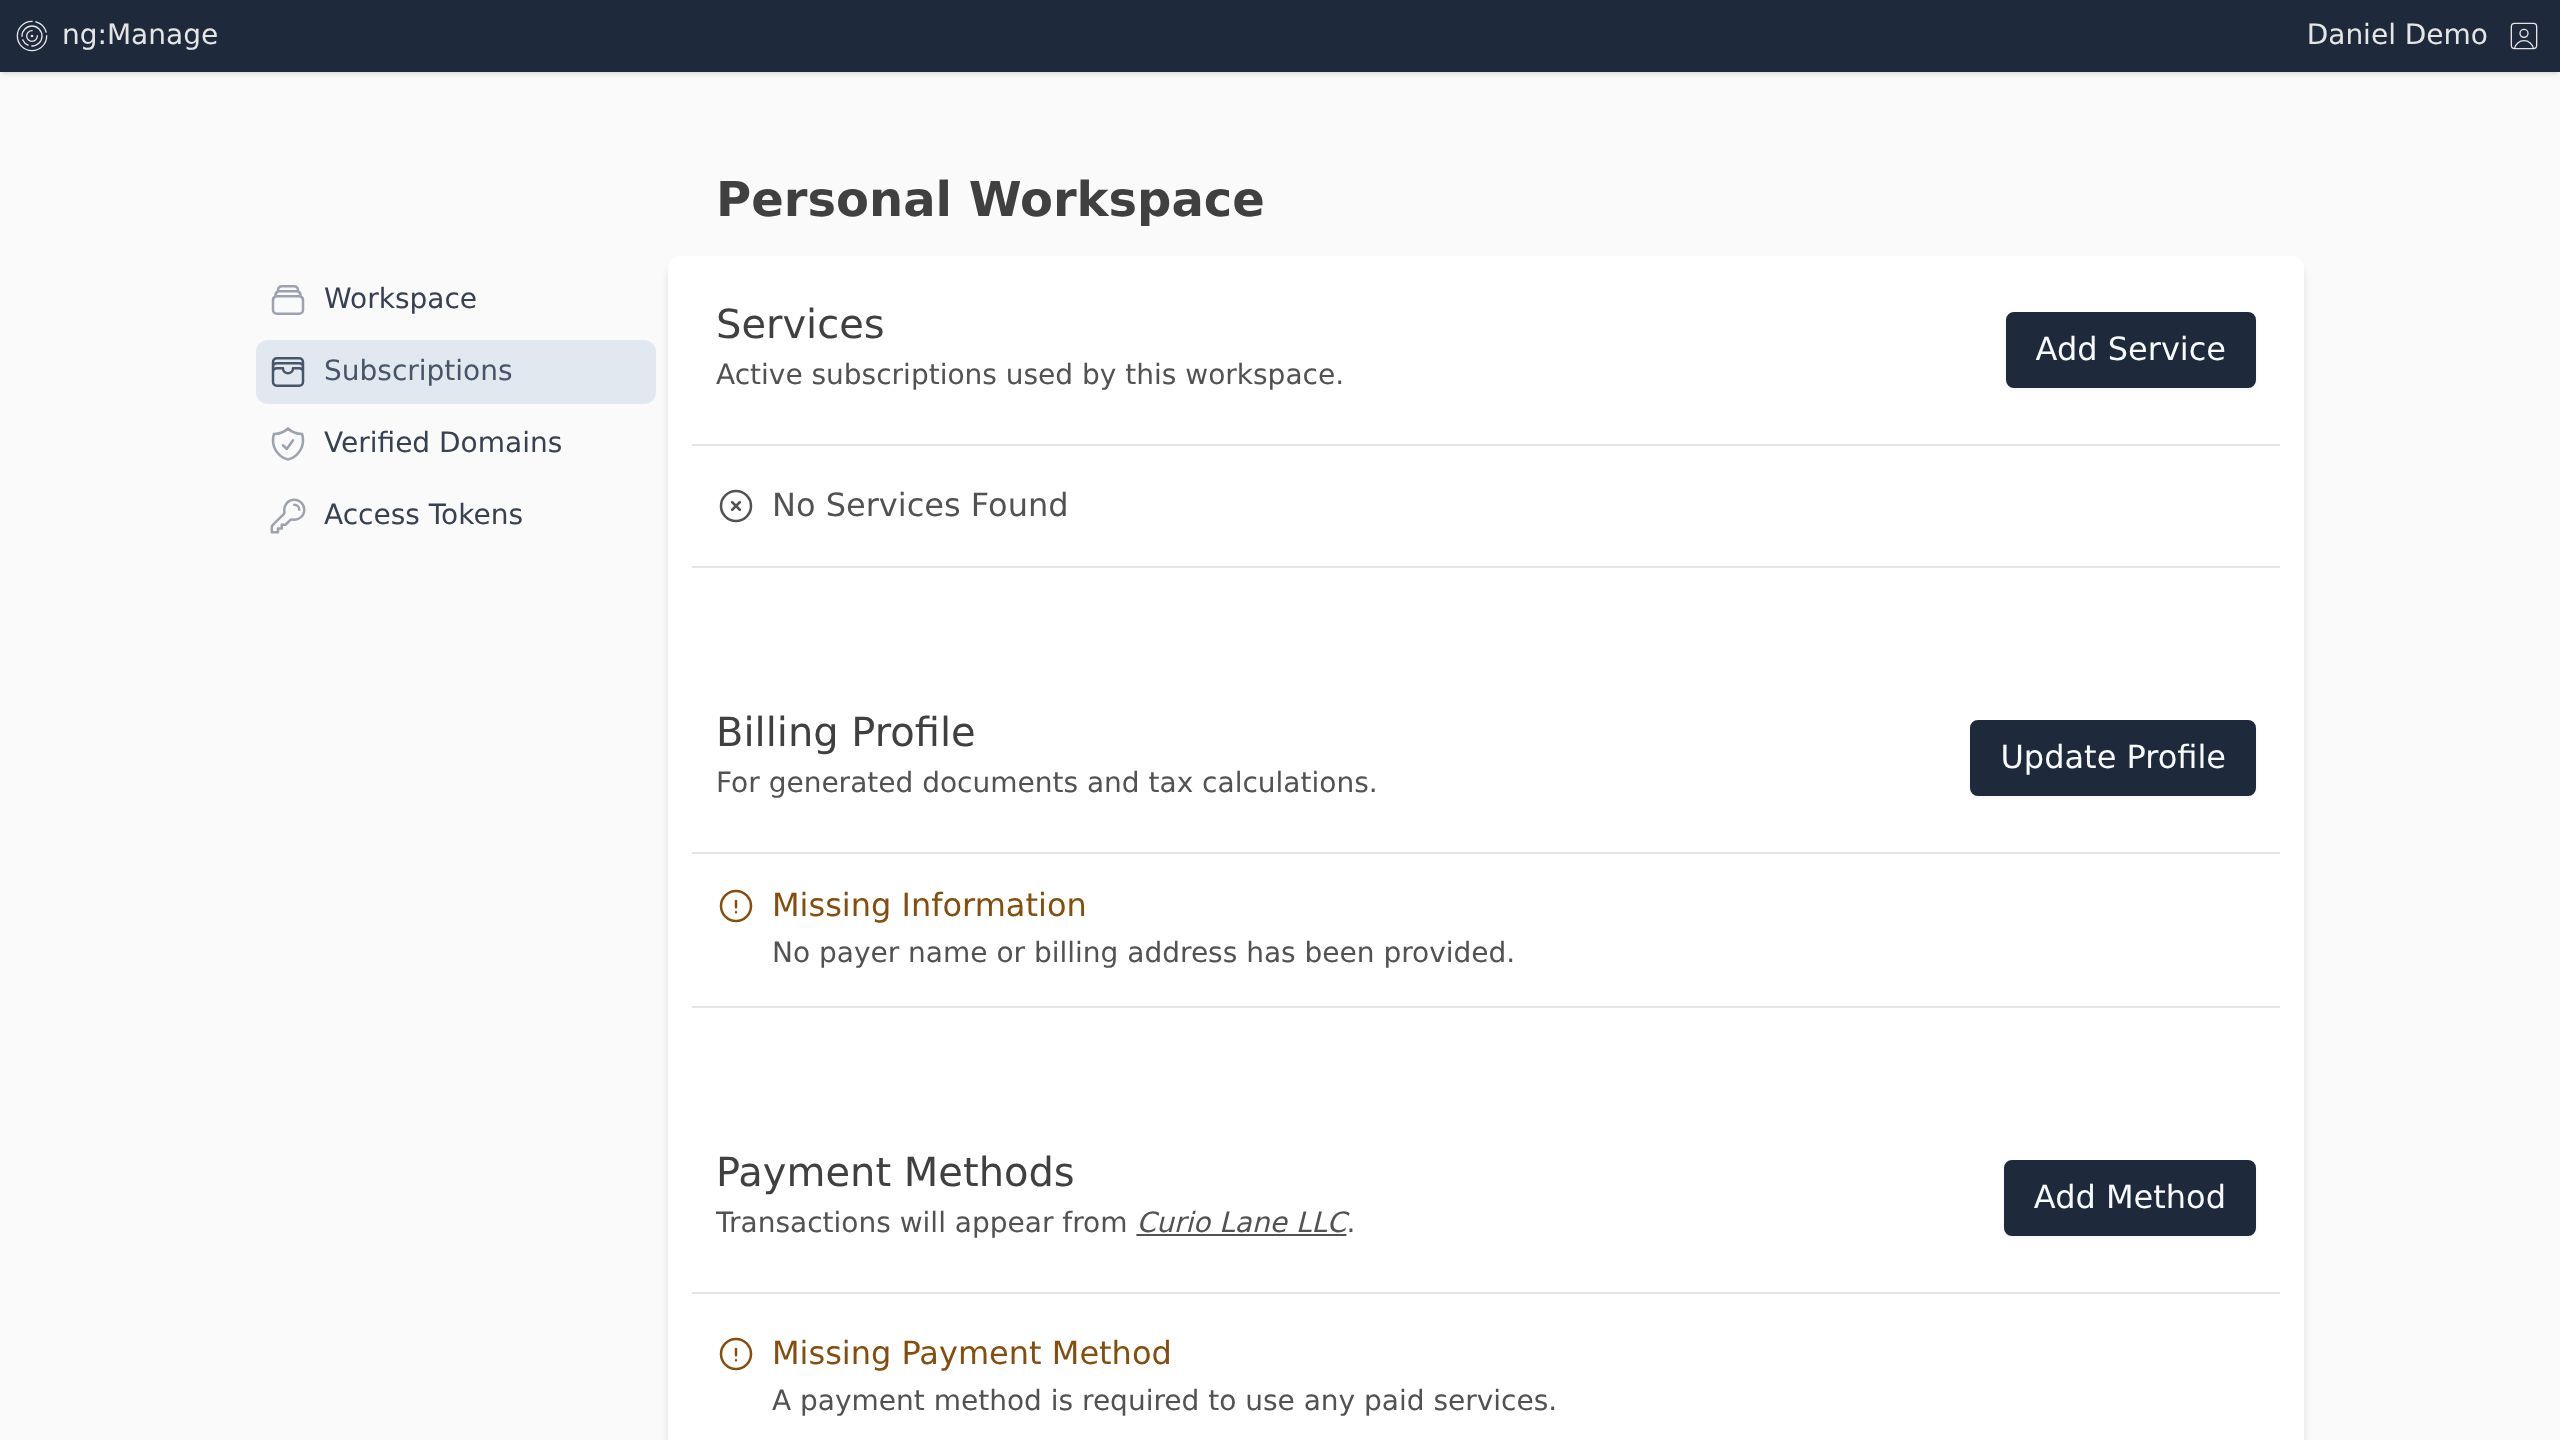This screenshot has width=2560, height=1440.
Task: Click the Missing Payment Method warning icon
Action: (736, 1354)
